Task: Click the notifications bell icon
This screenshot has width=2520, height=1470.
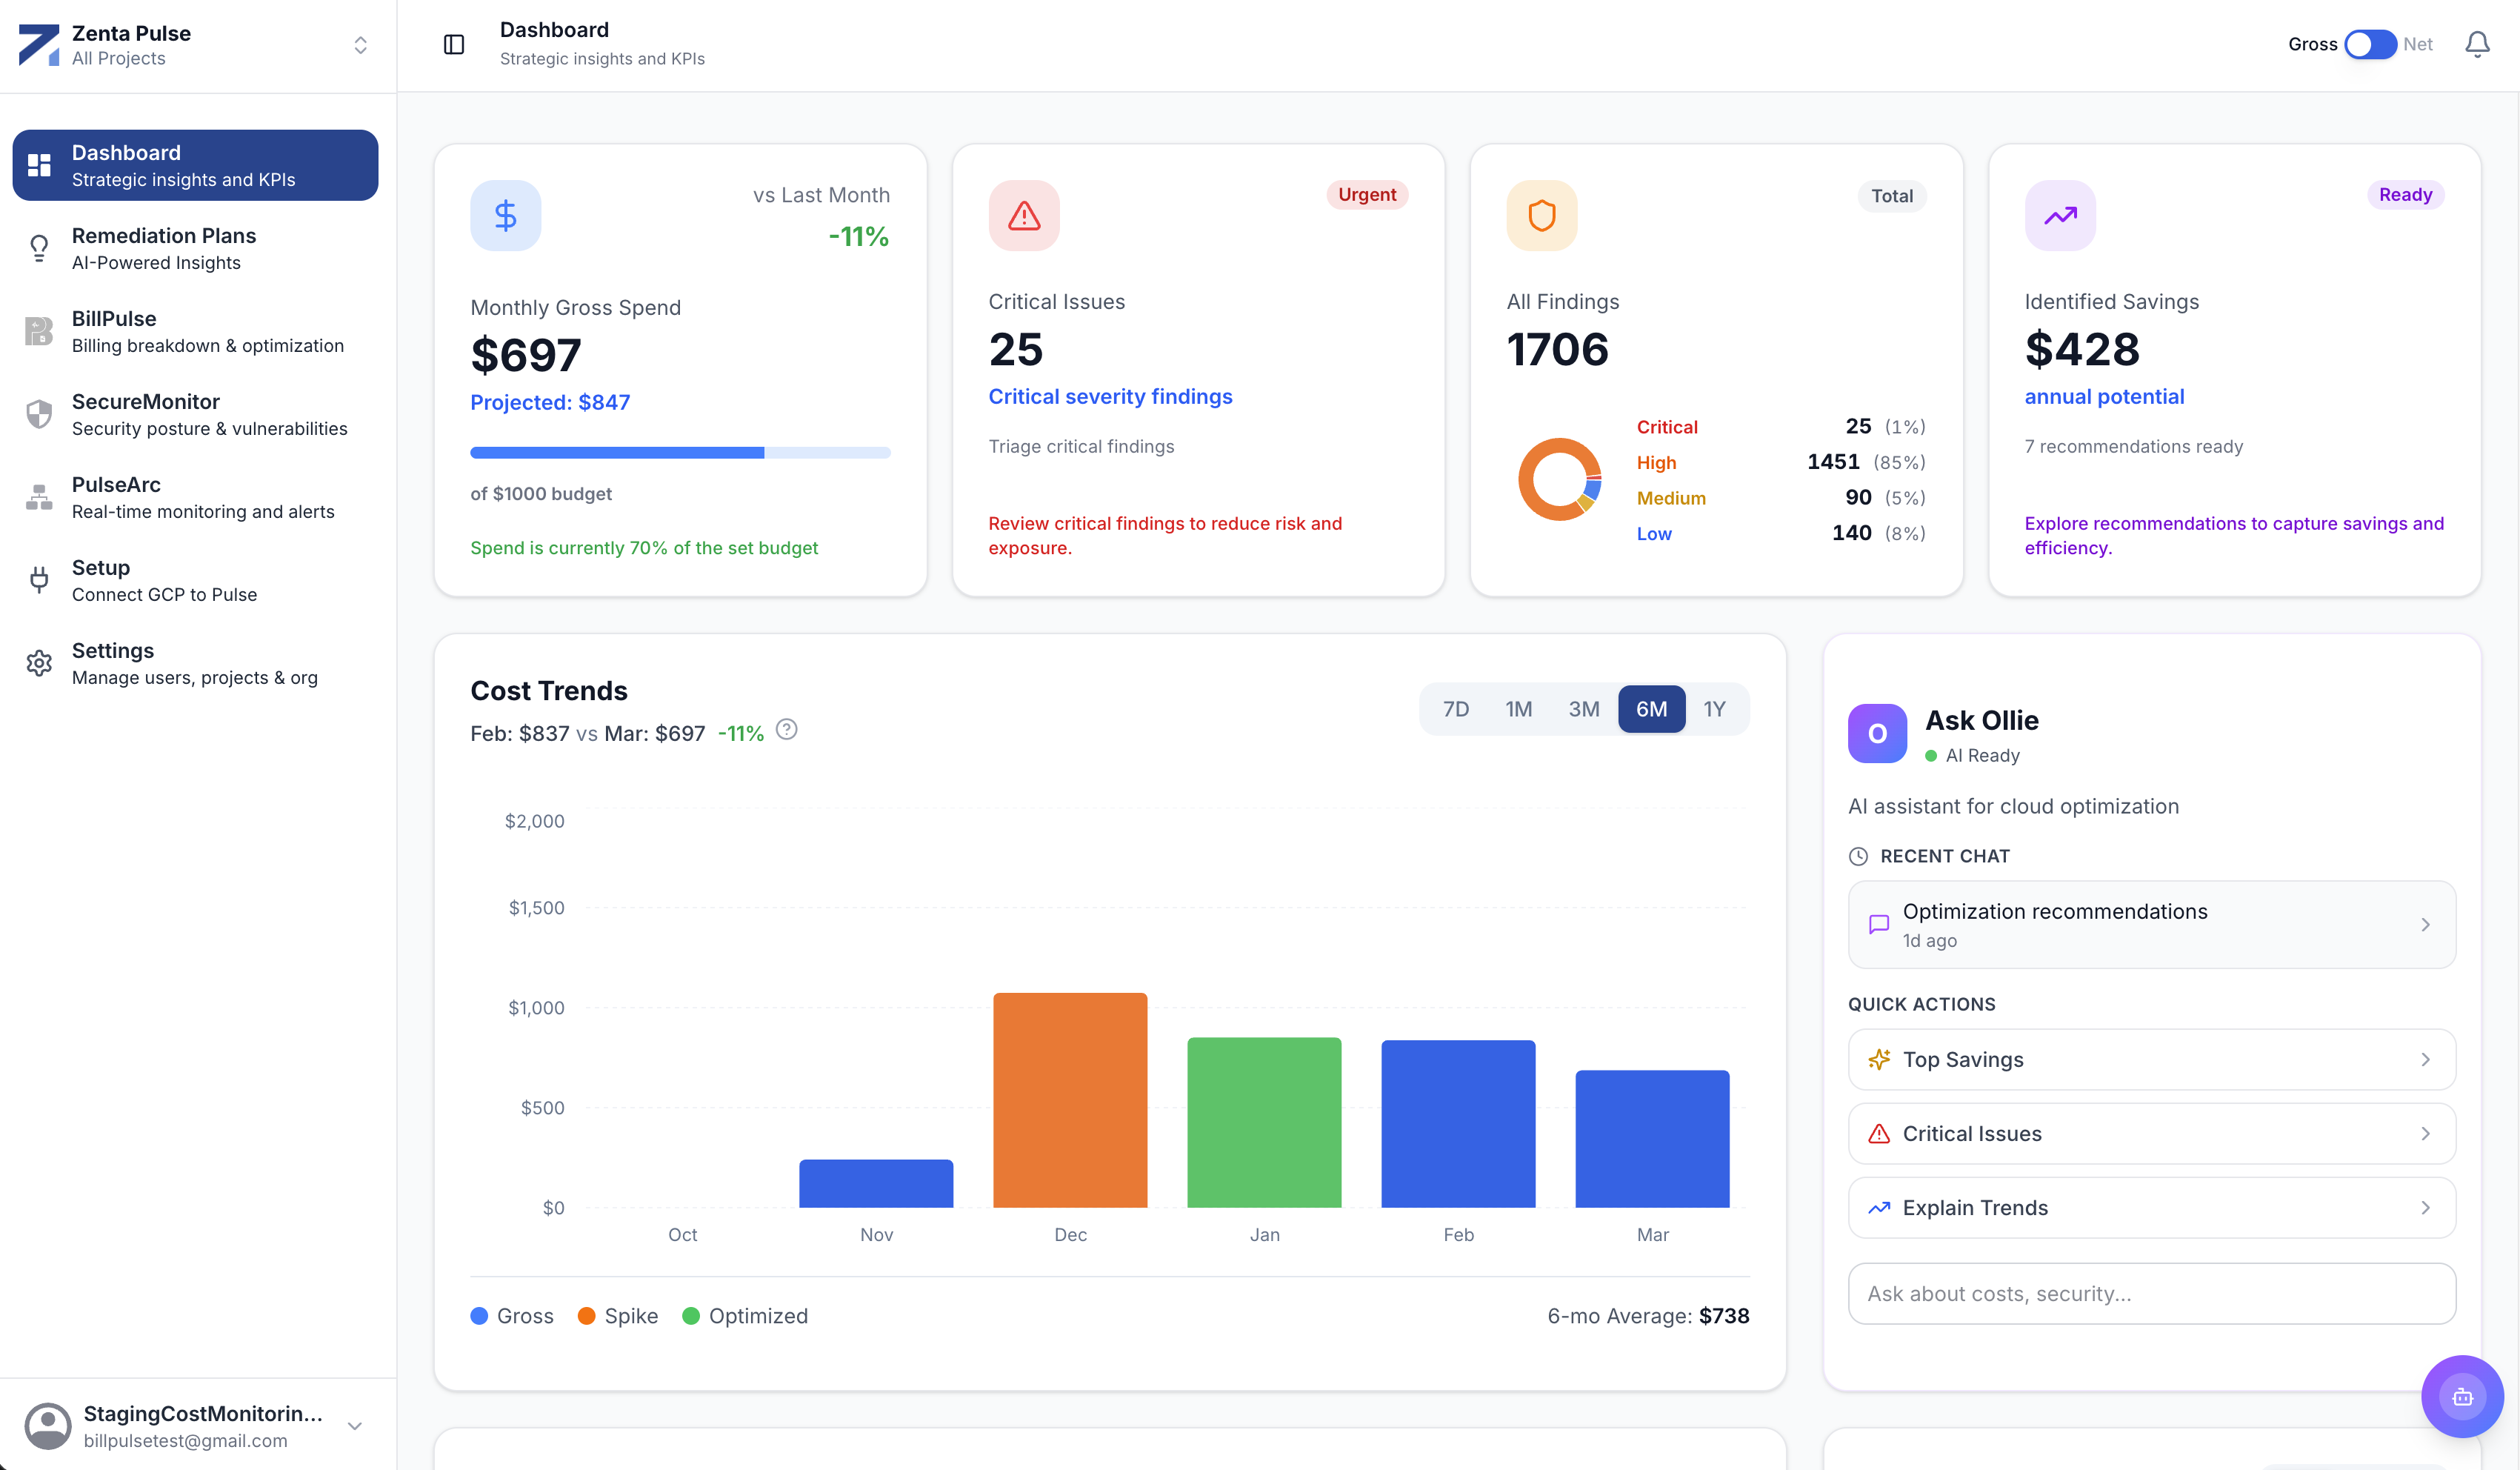Action: coord(2476,44)
